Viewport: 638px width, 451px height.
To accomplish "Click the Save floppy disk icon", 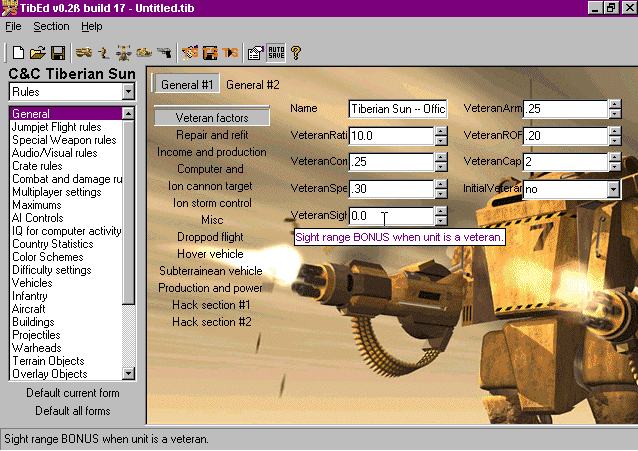I will pos(58,53).
